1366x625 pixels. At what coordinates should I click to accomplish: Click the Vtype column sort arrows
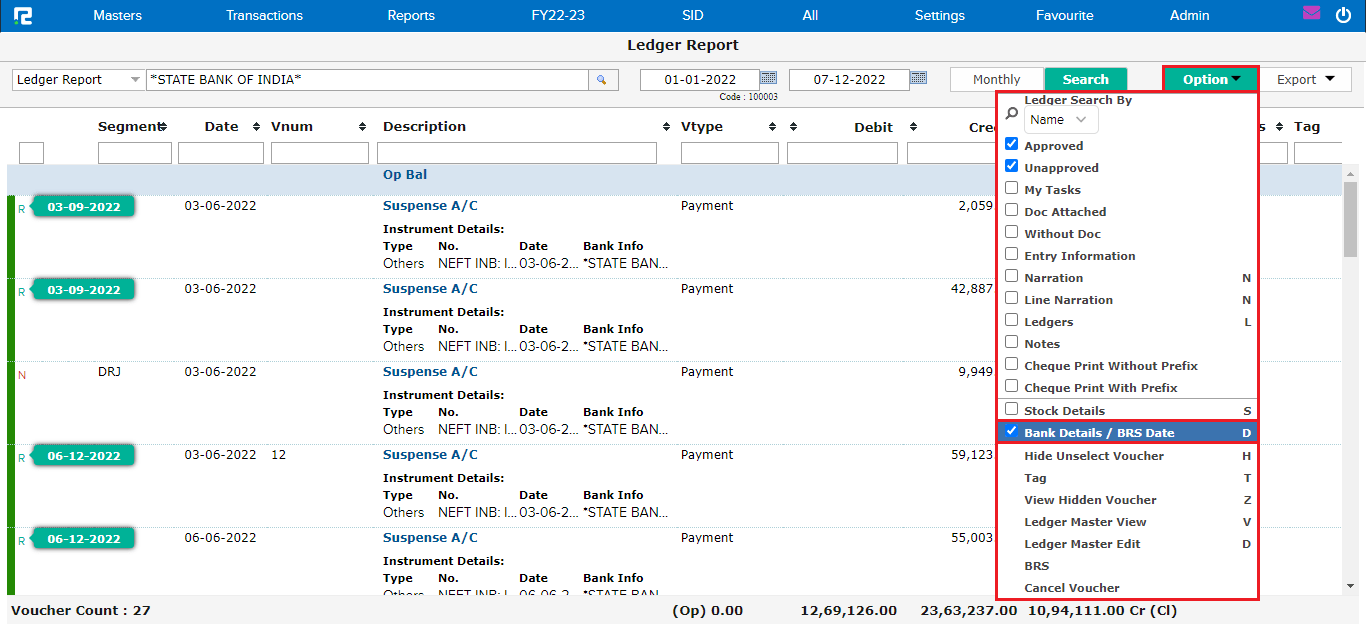pos(772,127)
